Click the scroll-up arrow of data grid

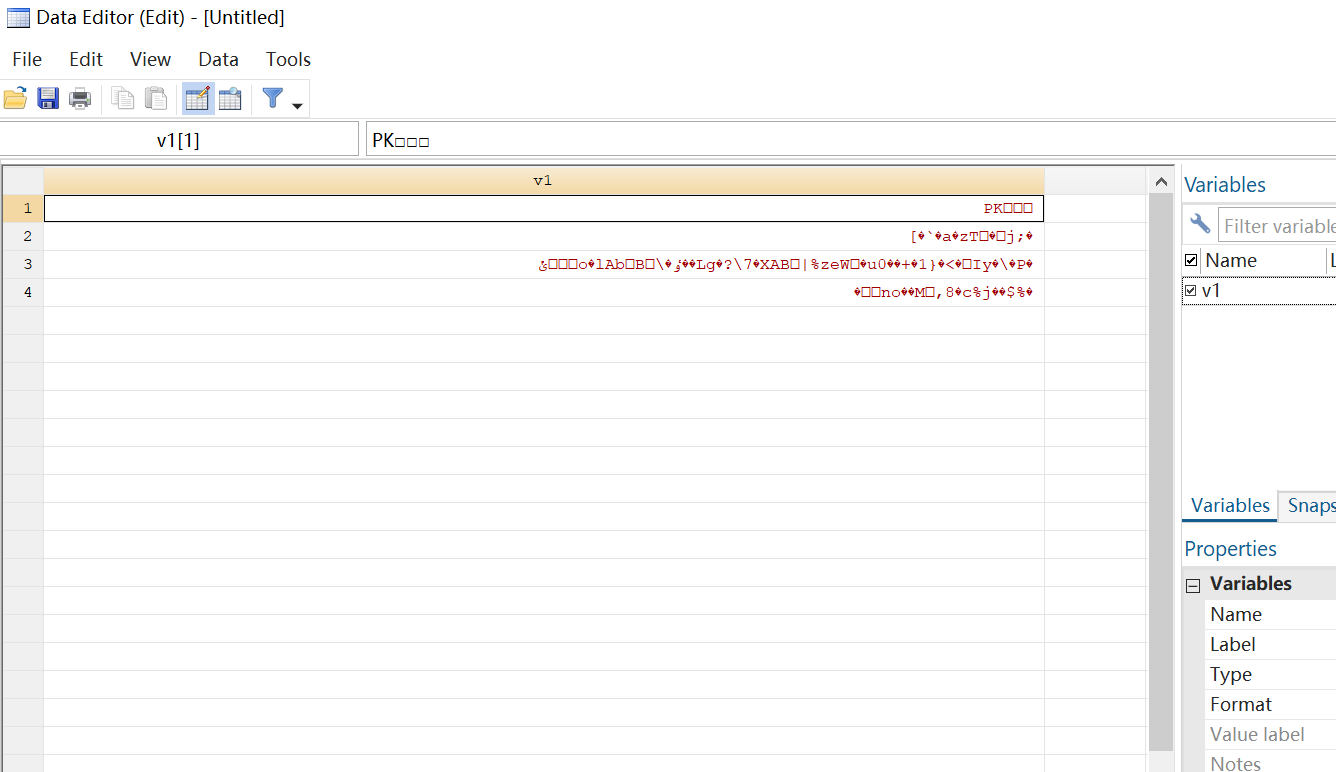point(1161,182)
